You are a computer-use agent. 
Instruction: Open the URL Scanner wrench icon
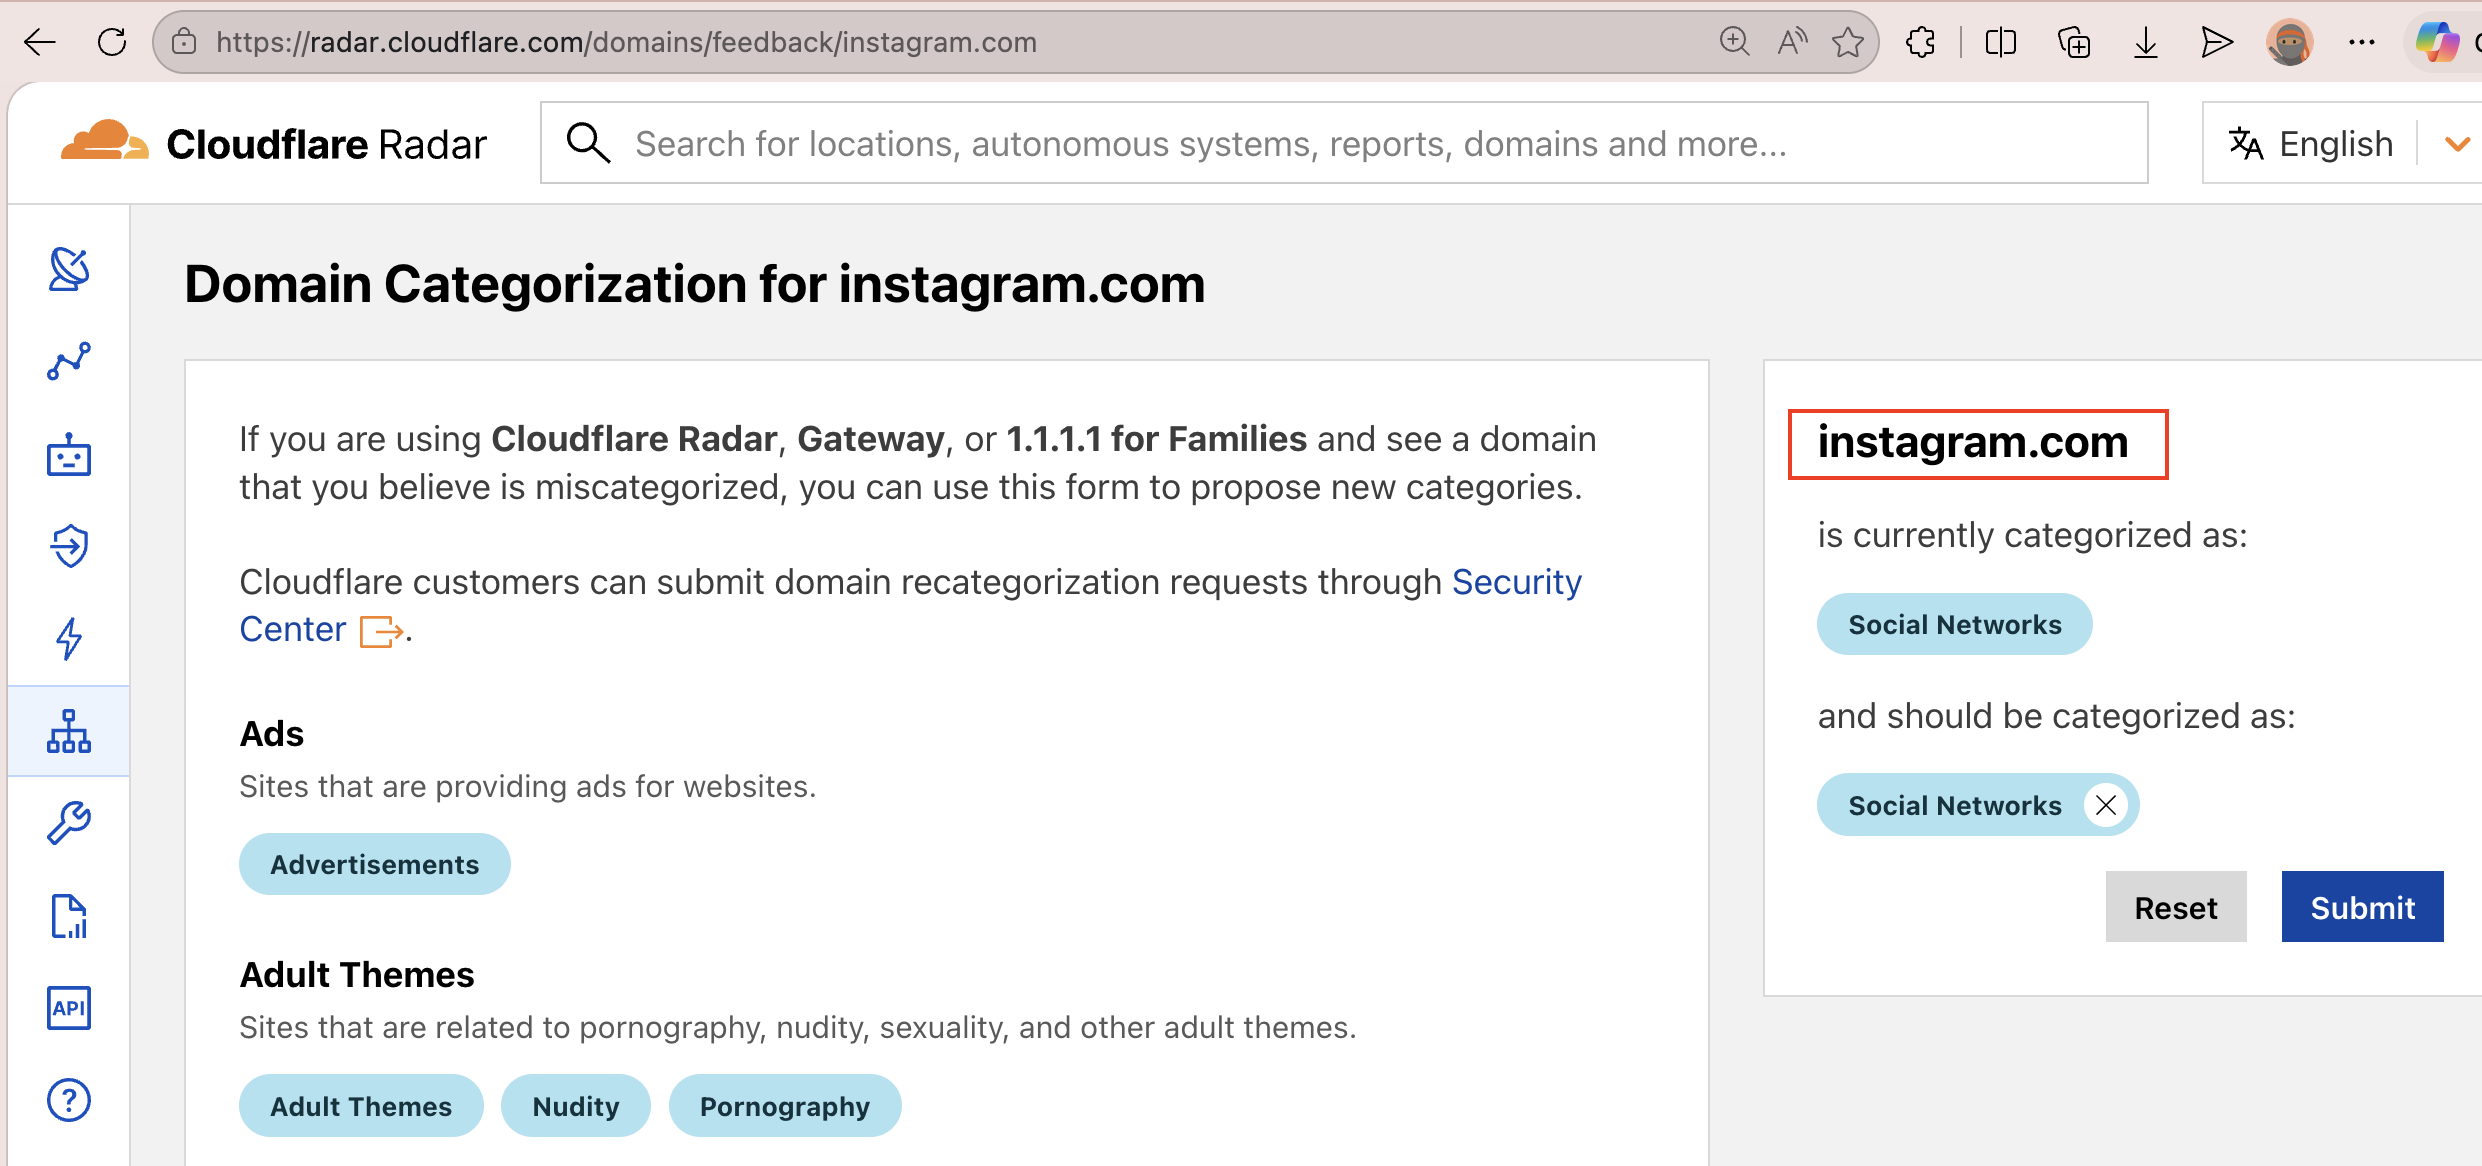(67, 823)
